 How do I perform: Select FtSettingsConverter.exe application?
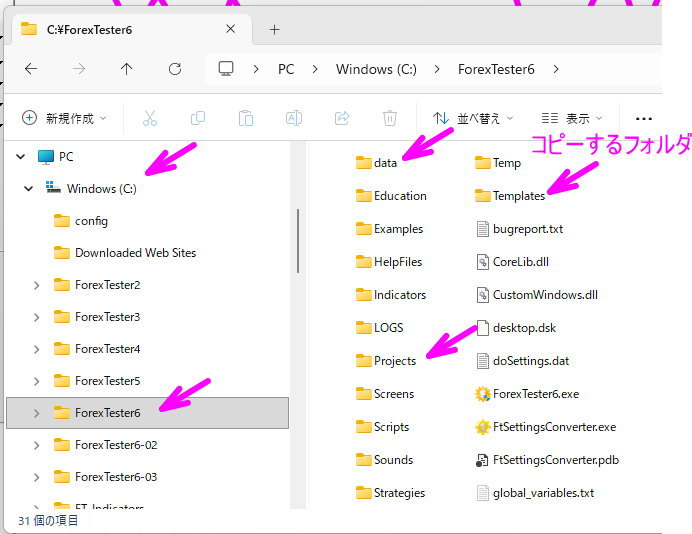(545, 427)
